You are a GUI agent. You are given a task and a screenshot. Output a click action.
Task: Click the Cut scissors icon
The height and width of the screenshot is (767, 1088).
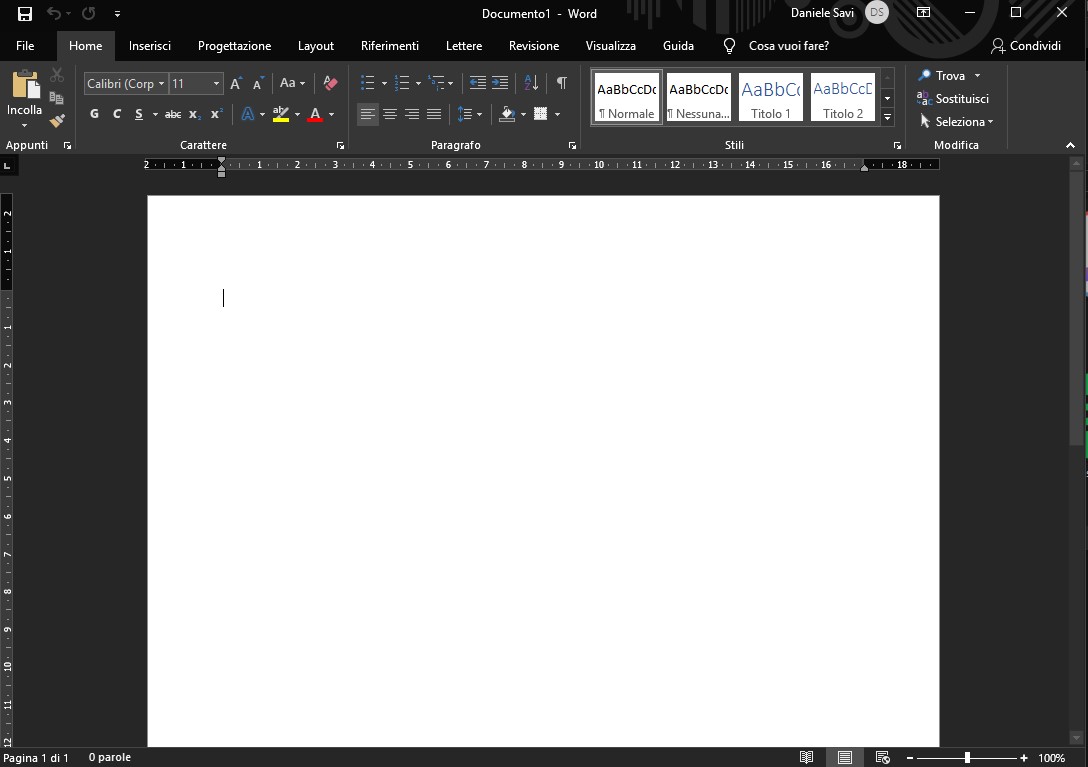(57, 75)
